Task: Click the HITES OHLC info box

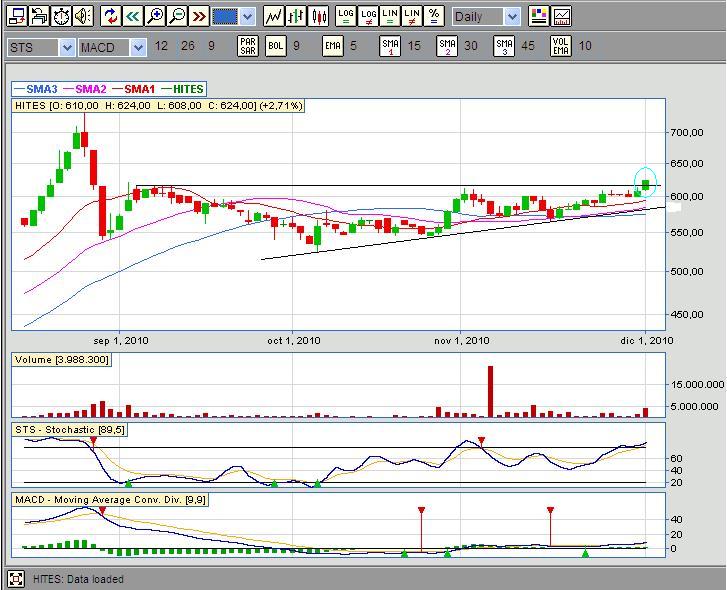Action: click(x=159, y=106)
